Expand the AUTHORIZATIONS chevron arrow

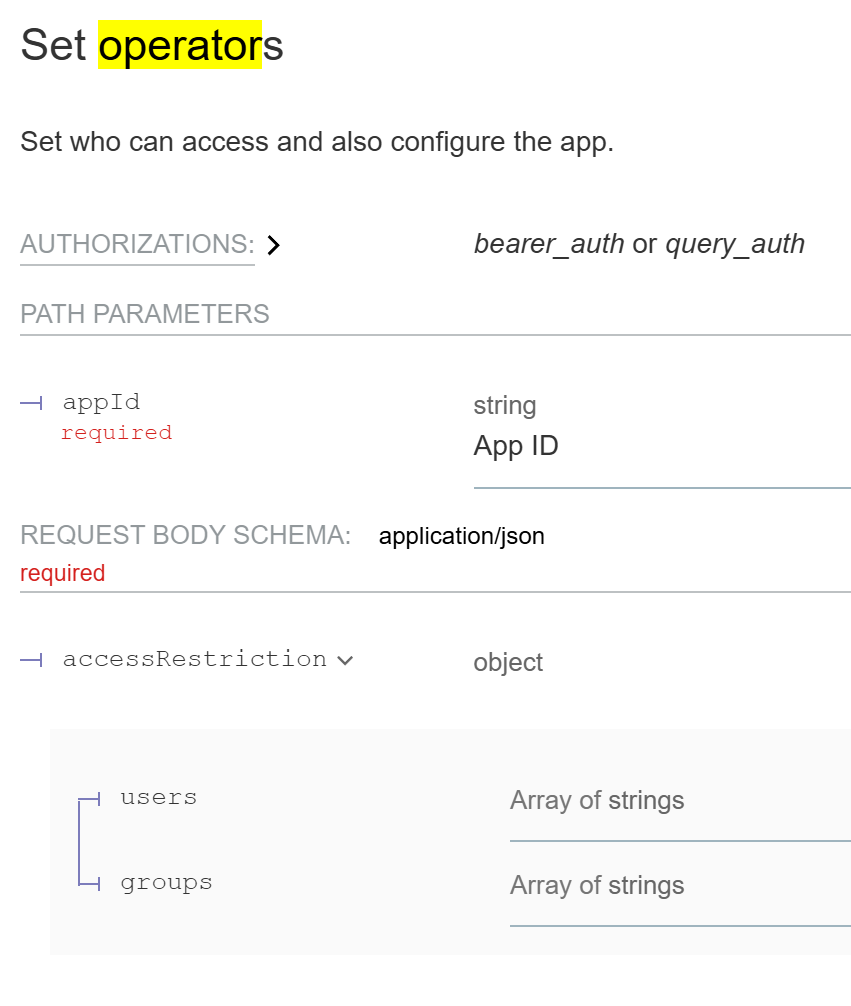point(274,245)
